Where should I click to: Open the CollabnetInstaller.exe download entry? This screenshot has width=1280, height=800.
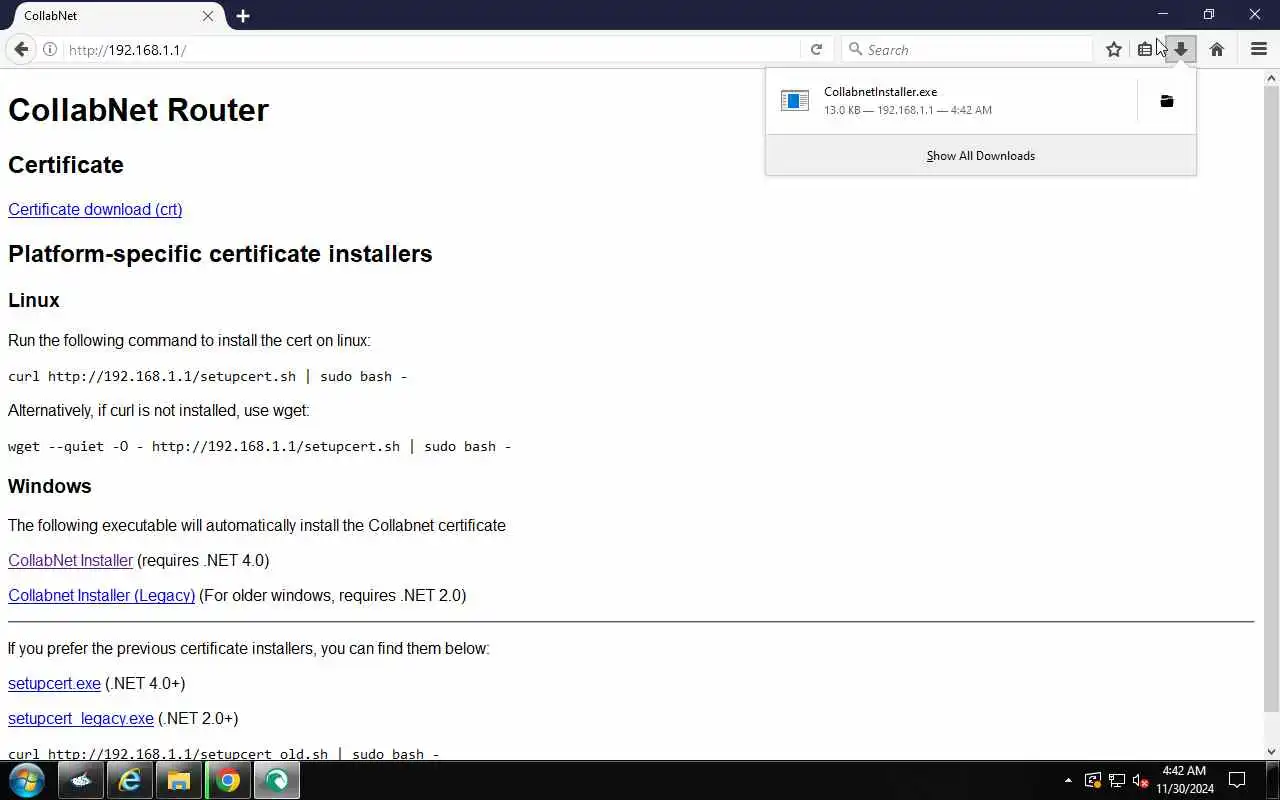[951, 101]
